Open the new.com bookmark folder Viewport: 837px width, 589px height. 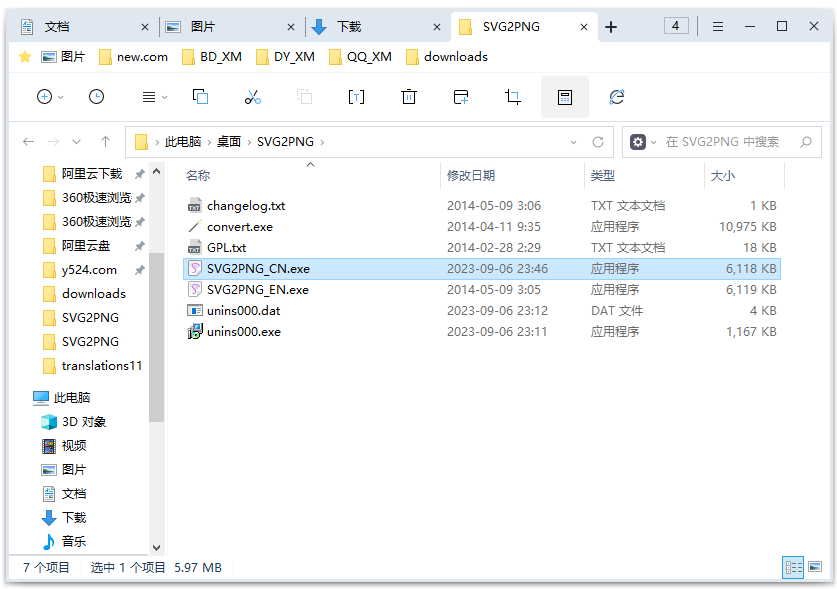(133, 57)
